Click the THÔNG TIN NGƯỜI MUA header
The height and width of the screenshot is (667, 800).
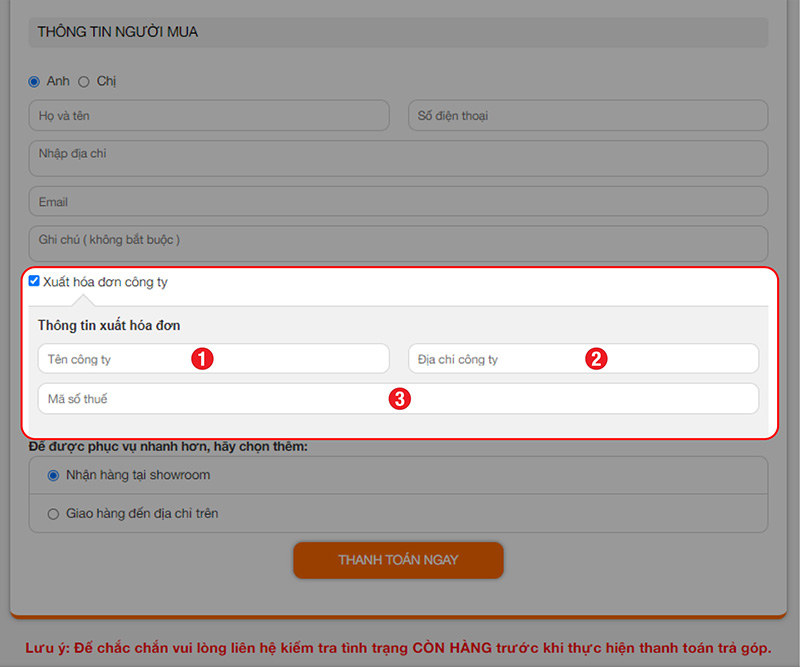point(118,32)
